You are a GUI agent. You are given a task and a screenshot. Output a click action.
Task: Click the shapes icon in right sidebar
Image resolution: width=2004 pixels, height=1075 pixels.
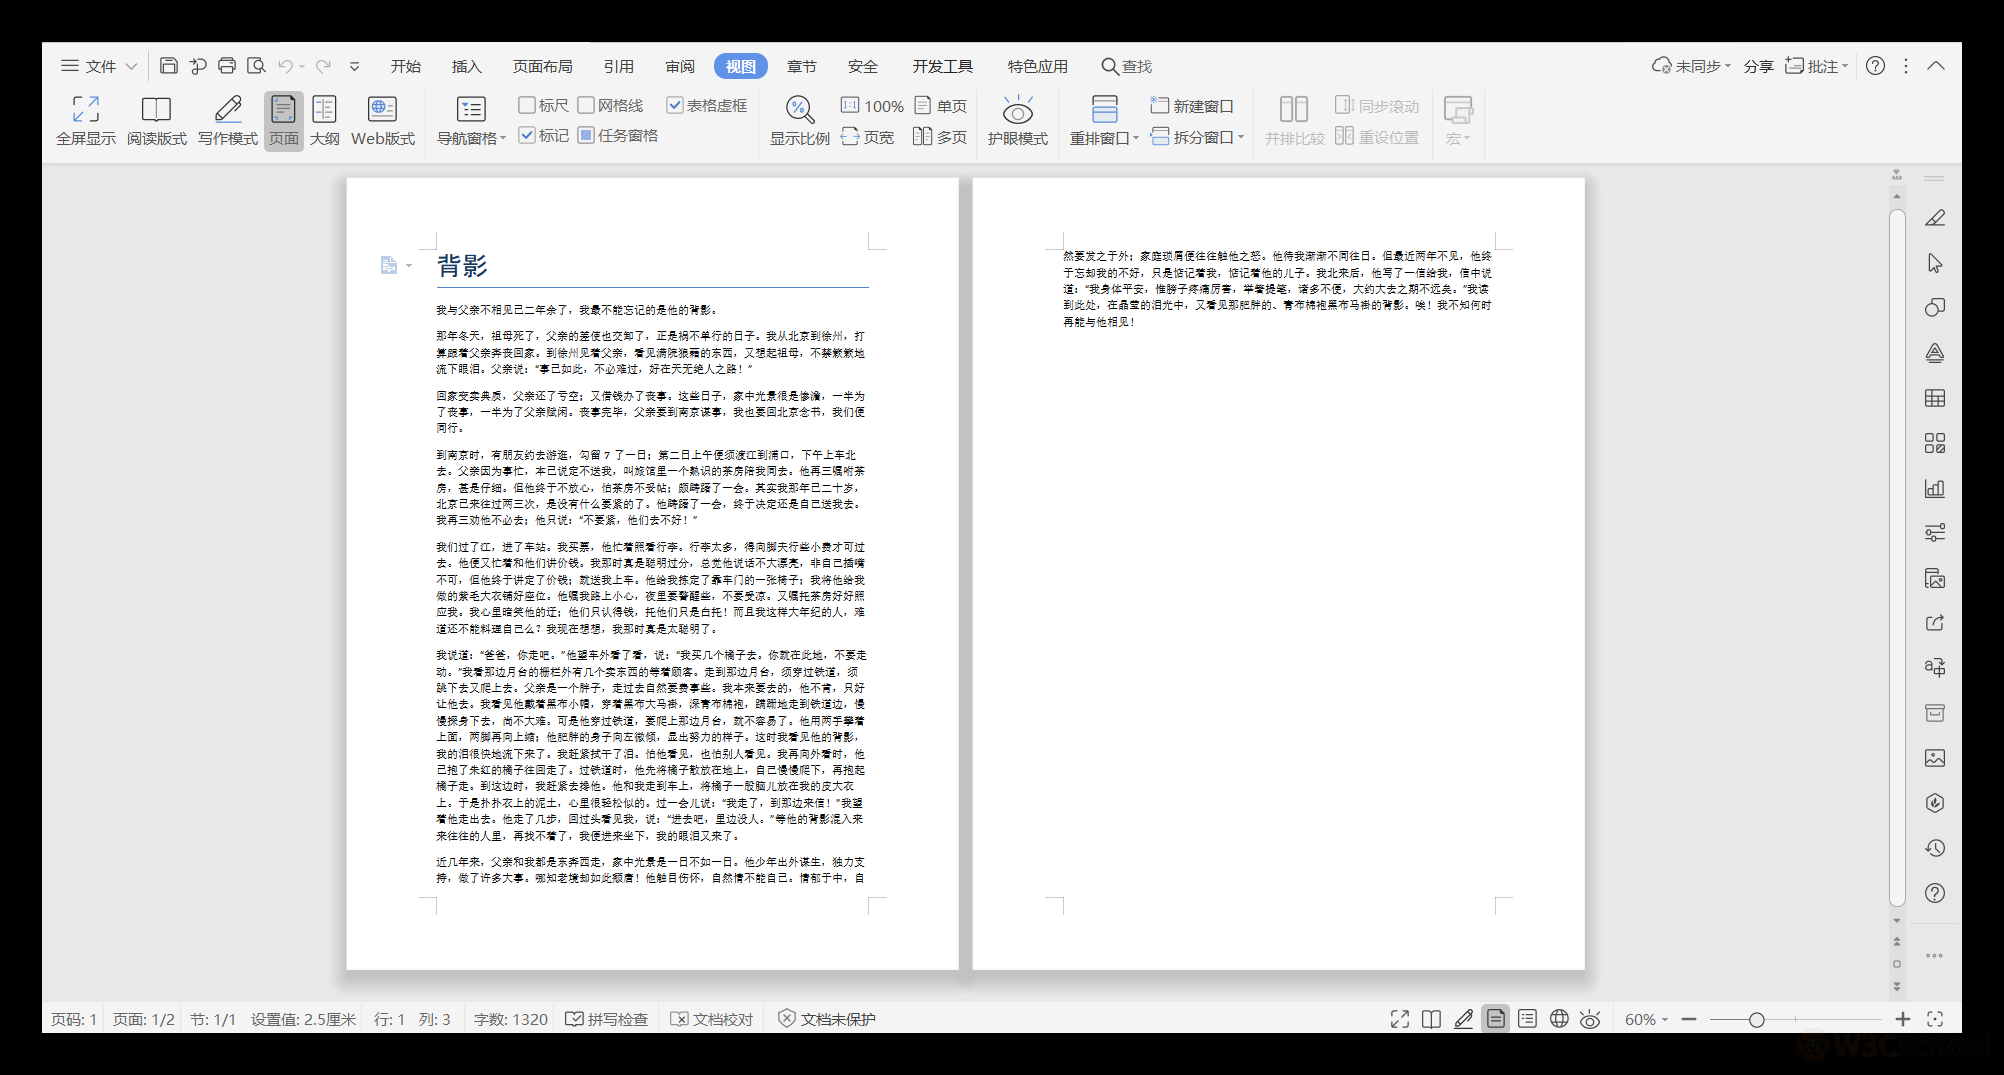coord(1935,308)
